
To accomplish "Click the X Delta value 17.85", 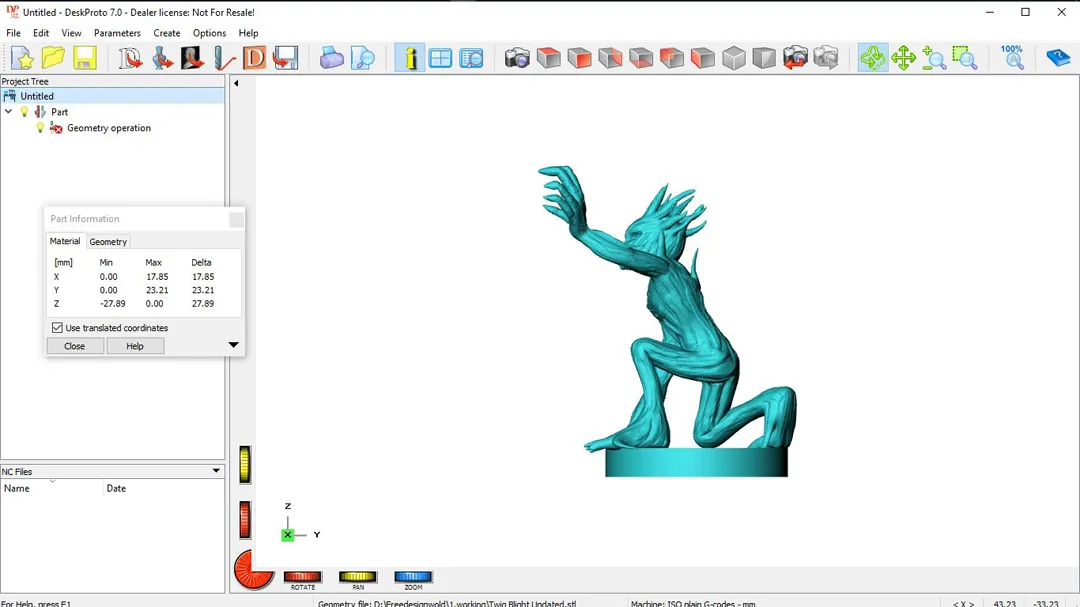I will [202, 276].
